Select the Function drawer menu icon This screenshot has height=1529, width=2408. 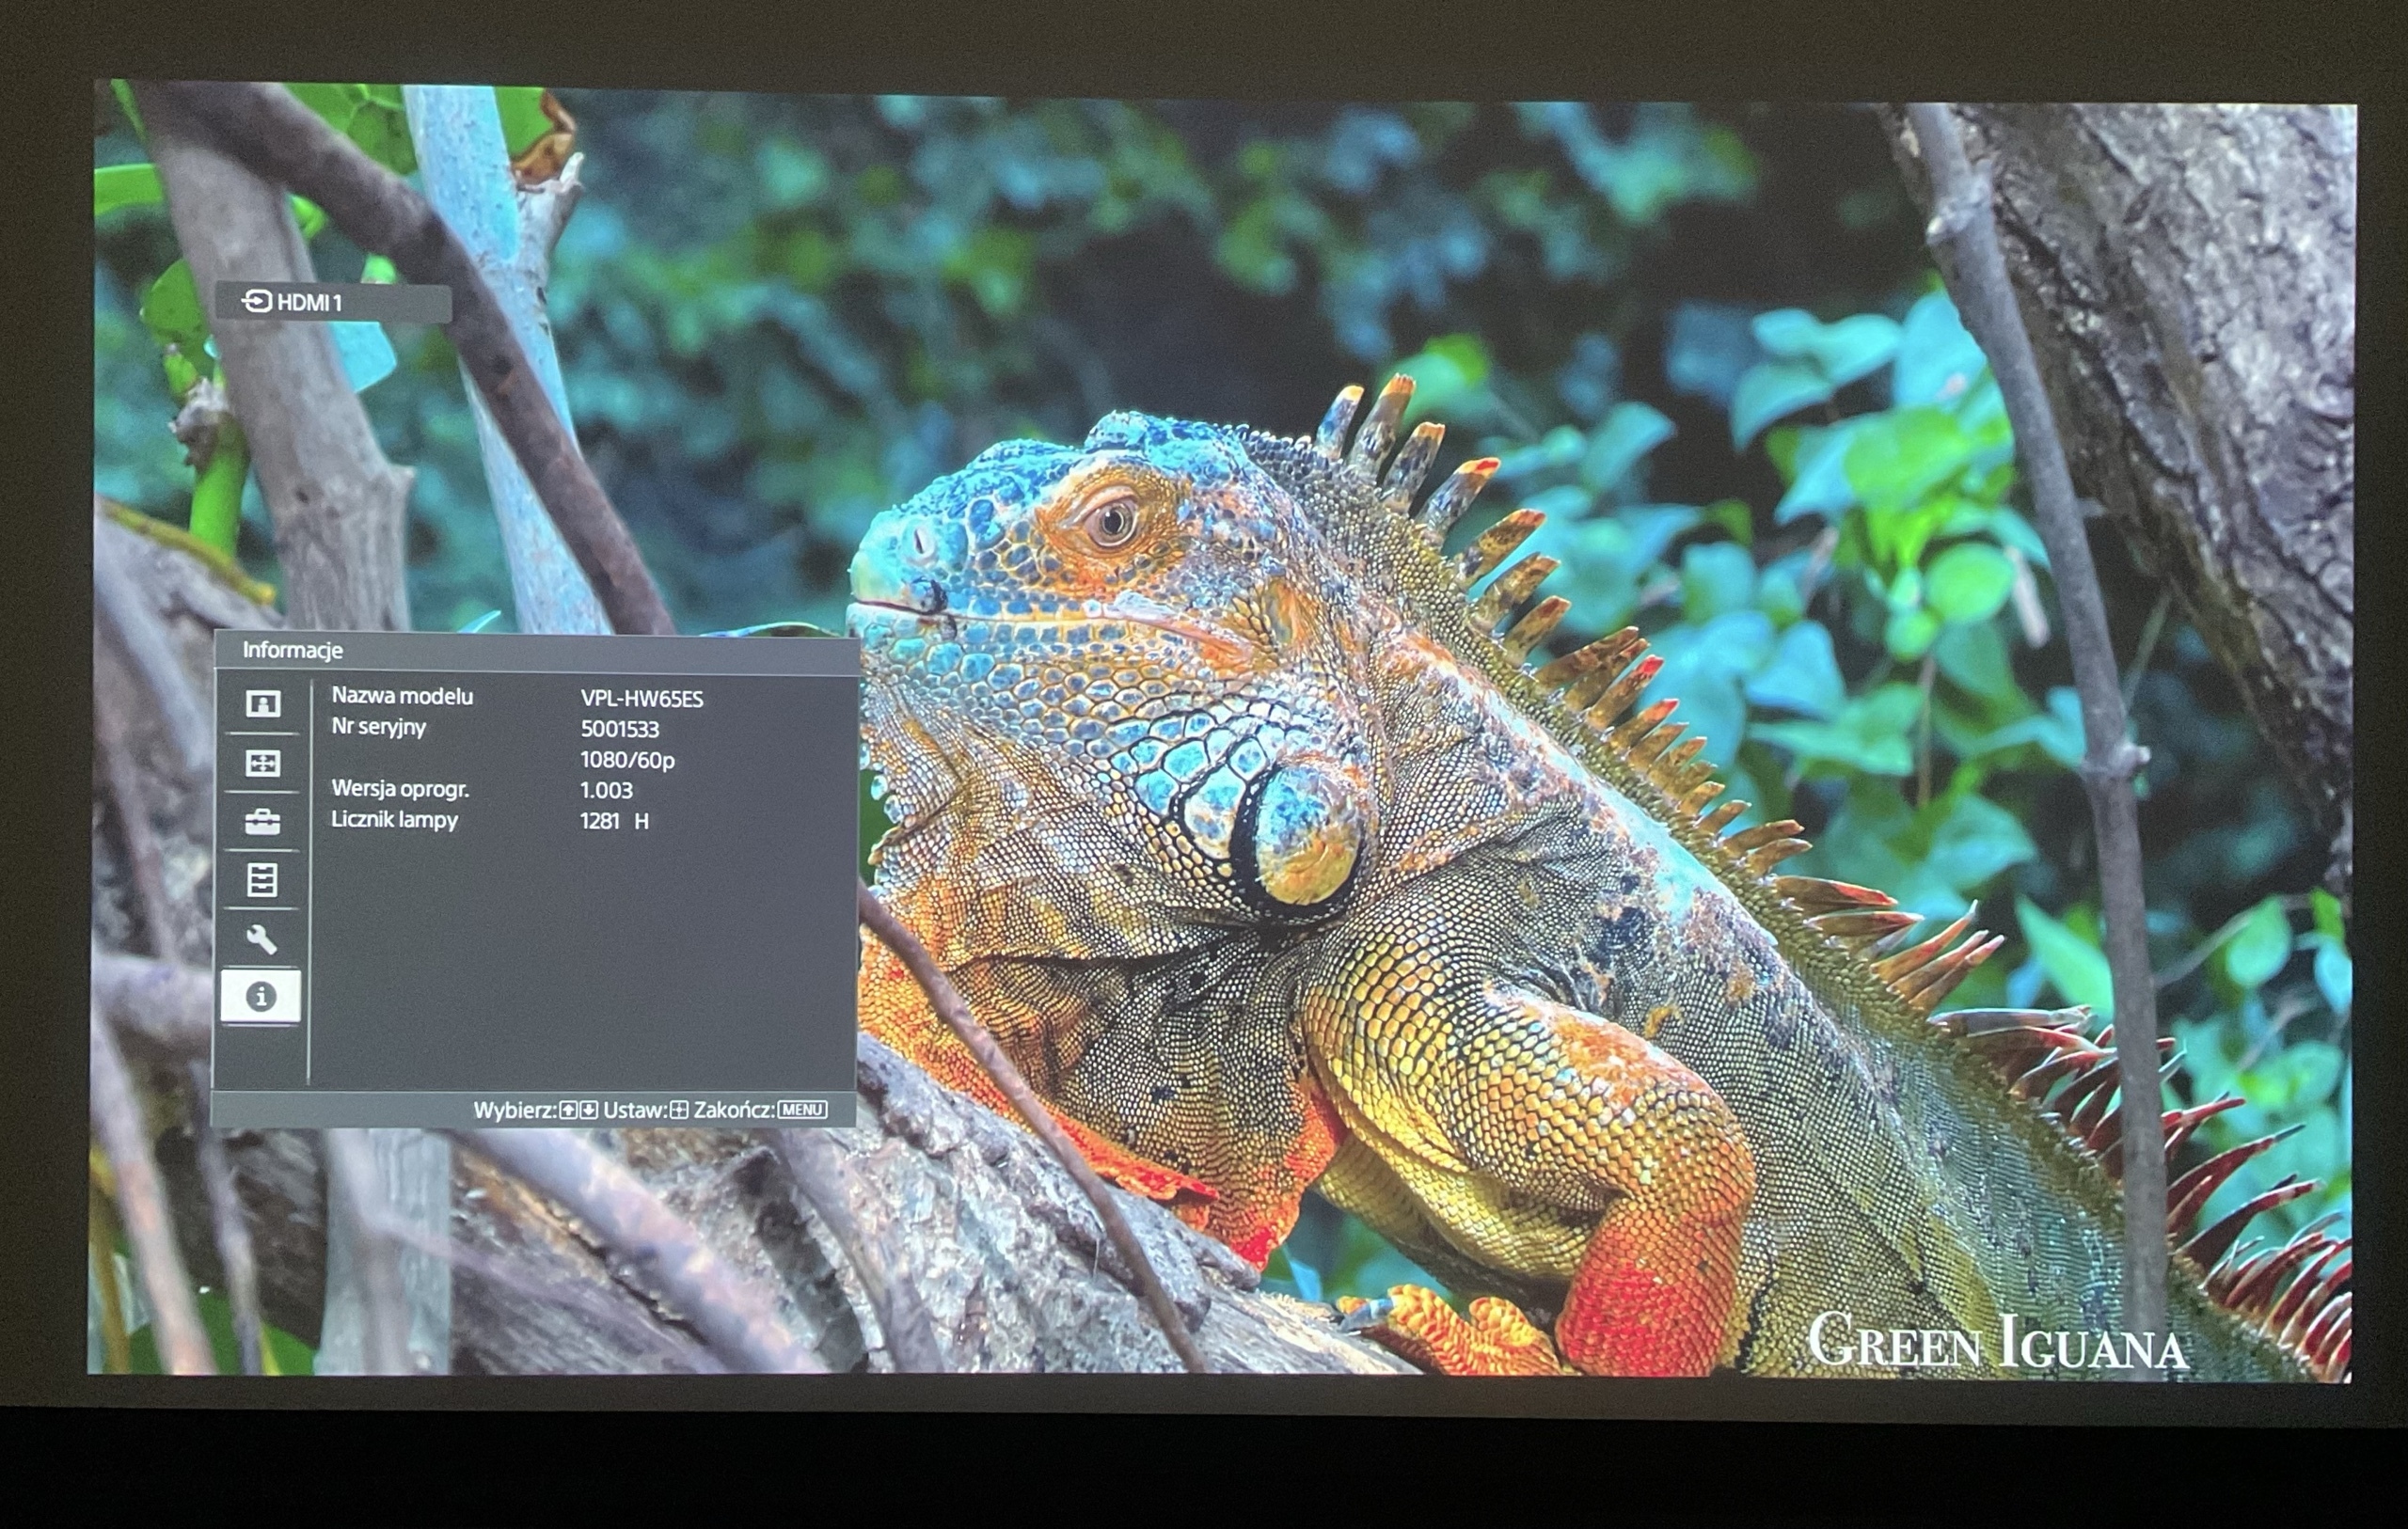pos(262,880)
